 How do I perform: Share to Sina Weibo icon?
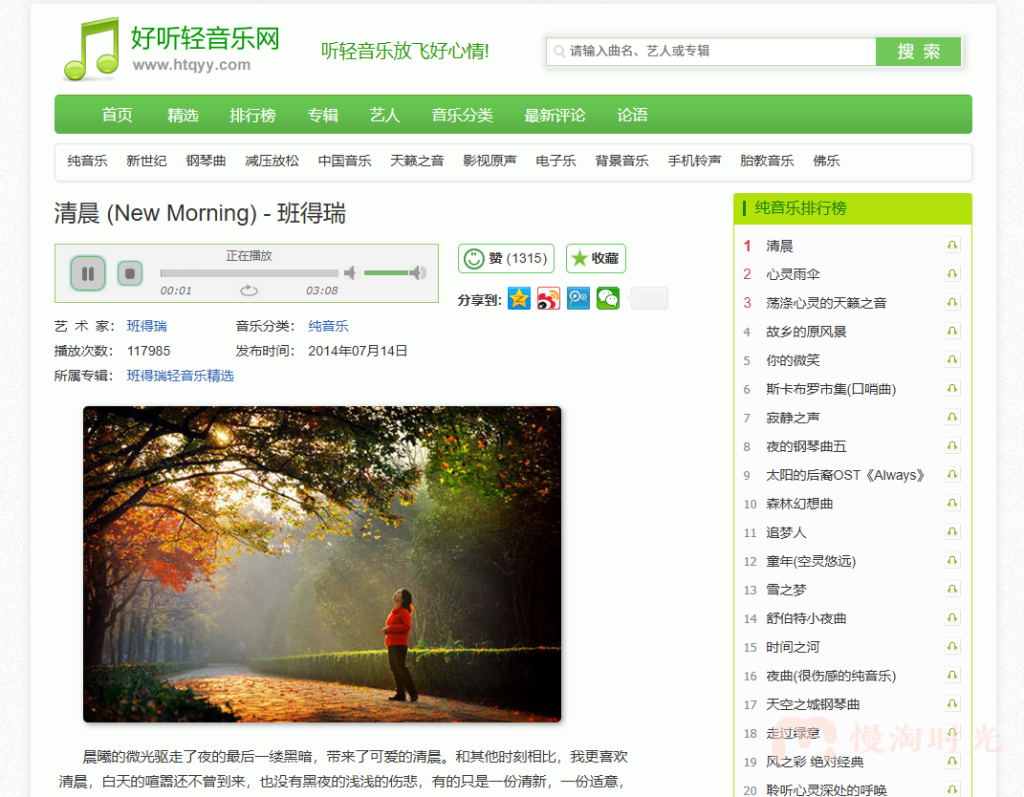549,299
